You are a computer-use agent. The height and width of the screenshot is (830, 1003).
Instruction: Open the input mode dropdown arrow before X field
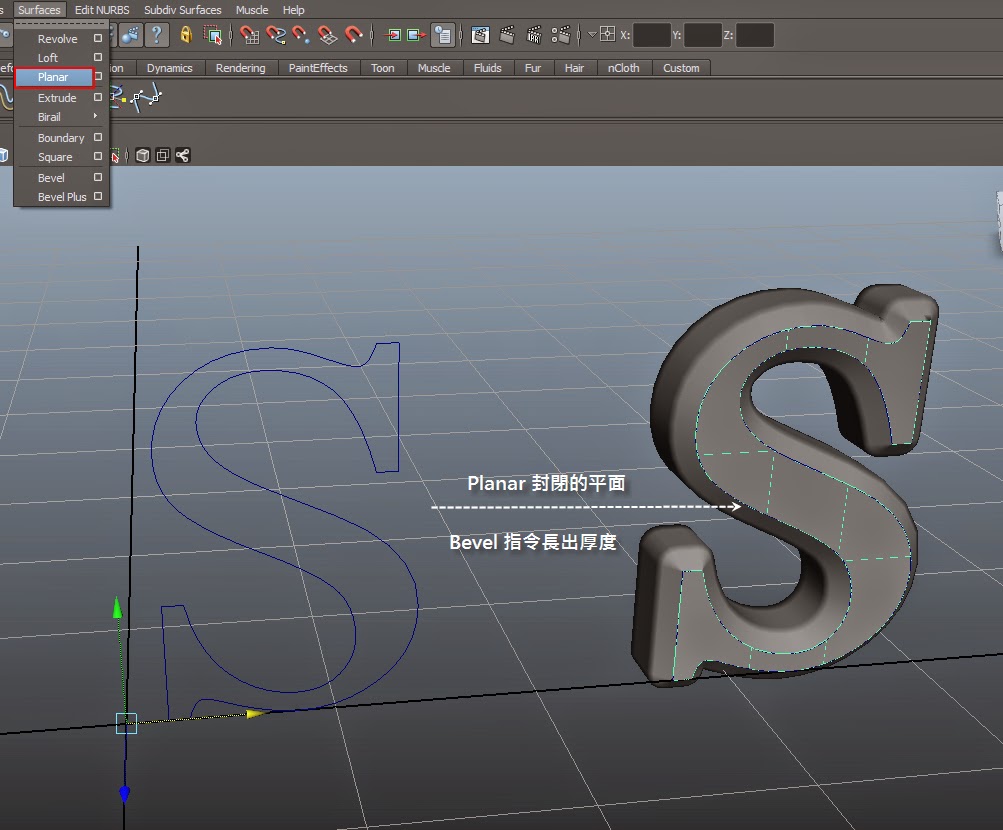click(592, 35)
